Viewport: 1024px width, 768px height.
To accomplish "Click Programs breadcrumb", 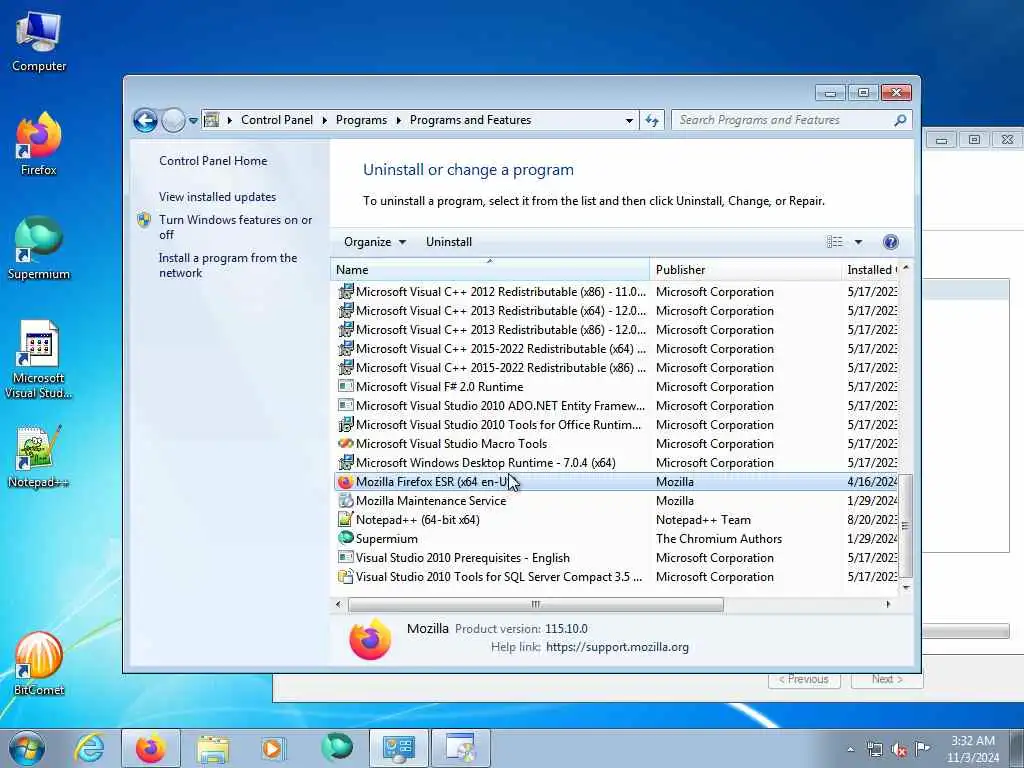I will 361,120.
